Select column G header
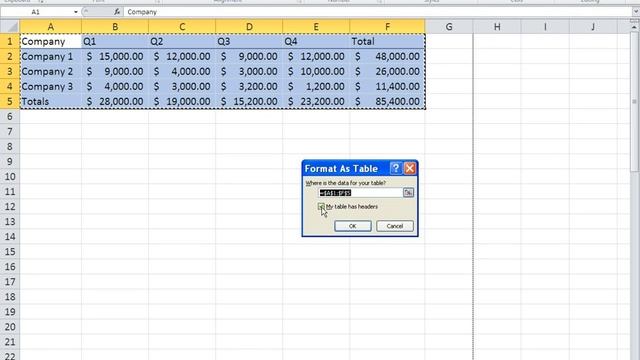Image resolution: width=640 pixels, height=360 pixels. (449, 27)
